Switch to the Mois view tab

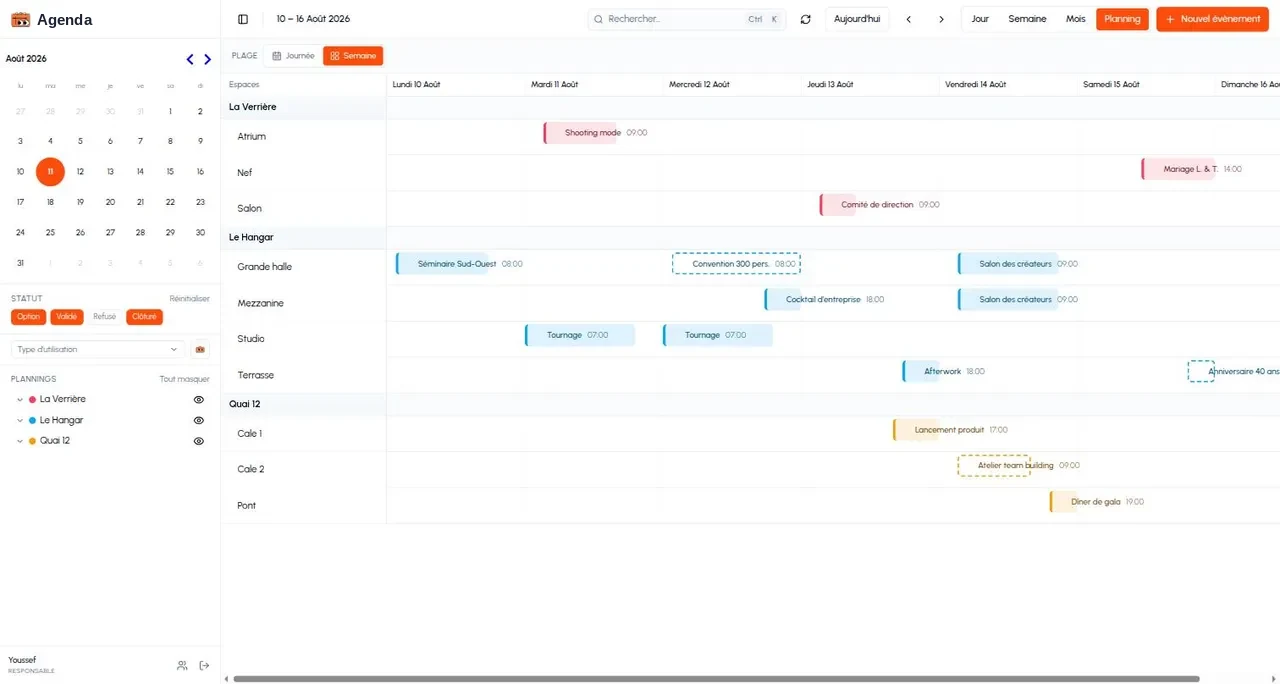click(1075, 19)
